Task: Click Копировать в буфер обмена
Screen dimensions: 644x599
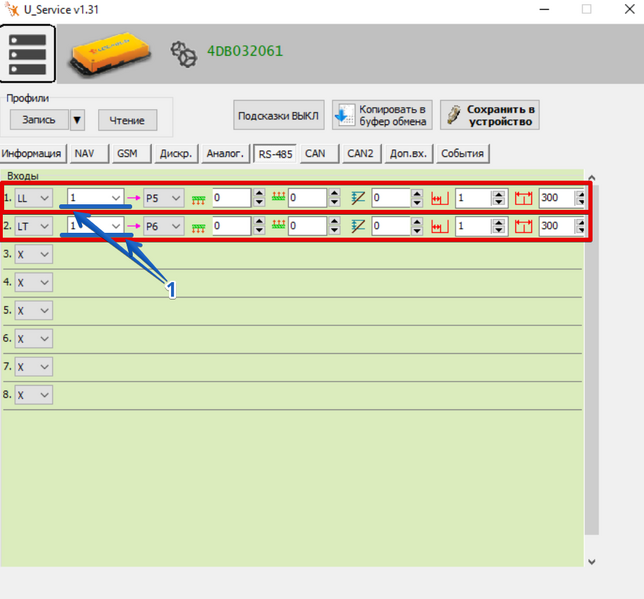Action: (x=382, y=115)
